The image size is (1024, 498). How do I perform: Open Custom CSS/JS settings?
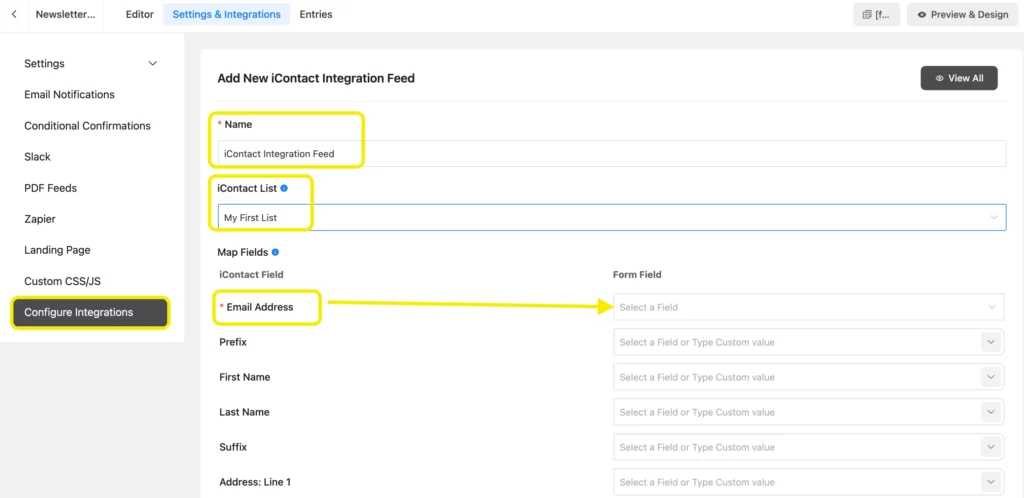click(x=63, y=281)
